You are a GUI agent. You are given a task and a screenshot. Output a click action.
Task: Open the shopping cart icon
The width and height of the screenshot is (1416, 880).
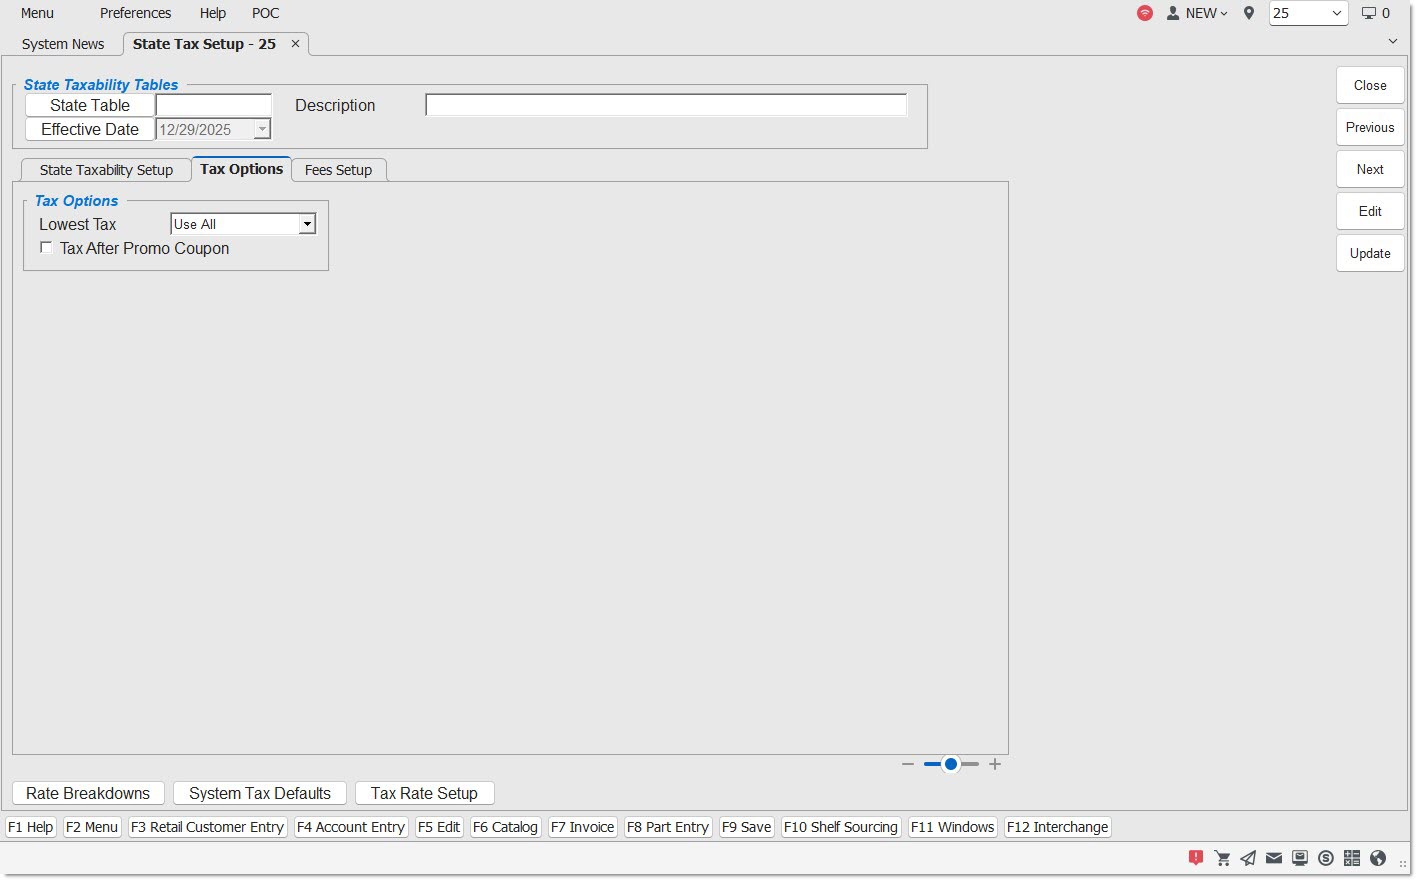pos(1222,858)
